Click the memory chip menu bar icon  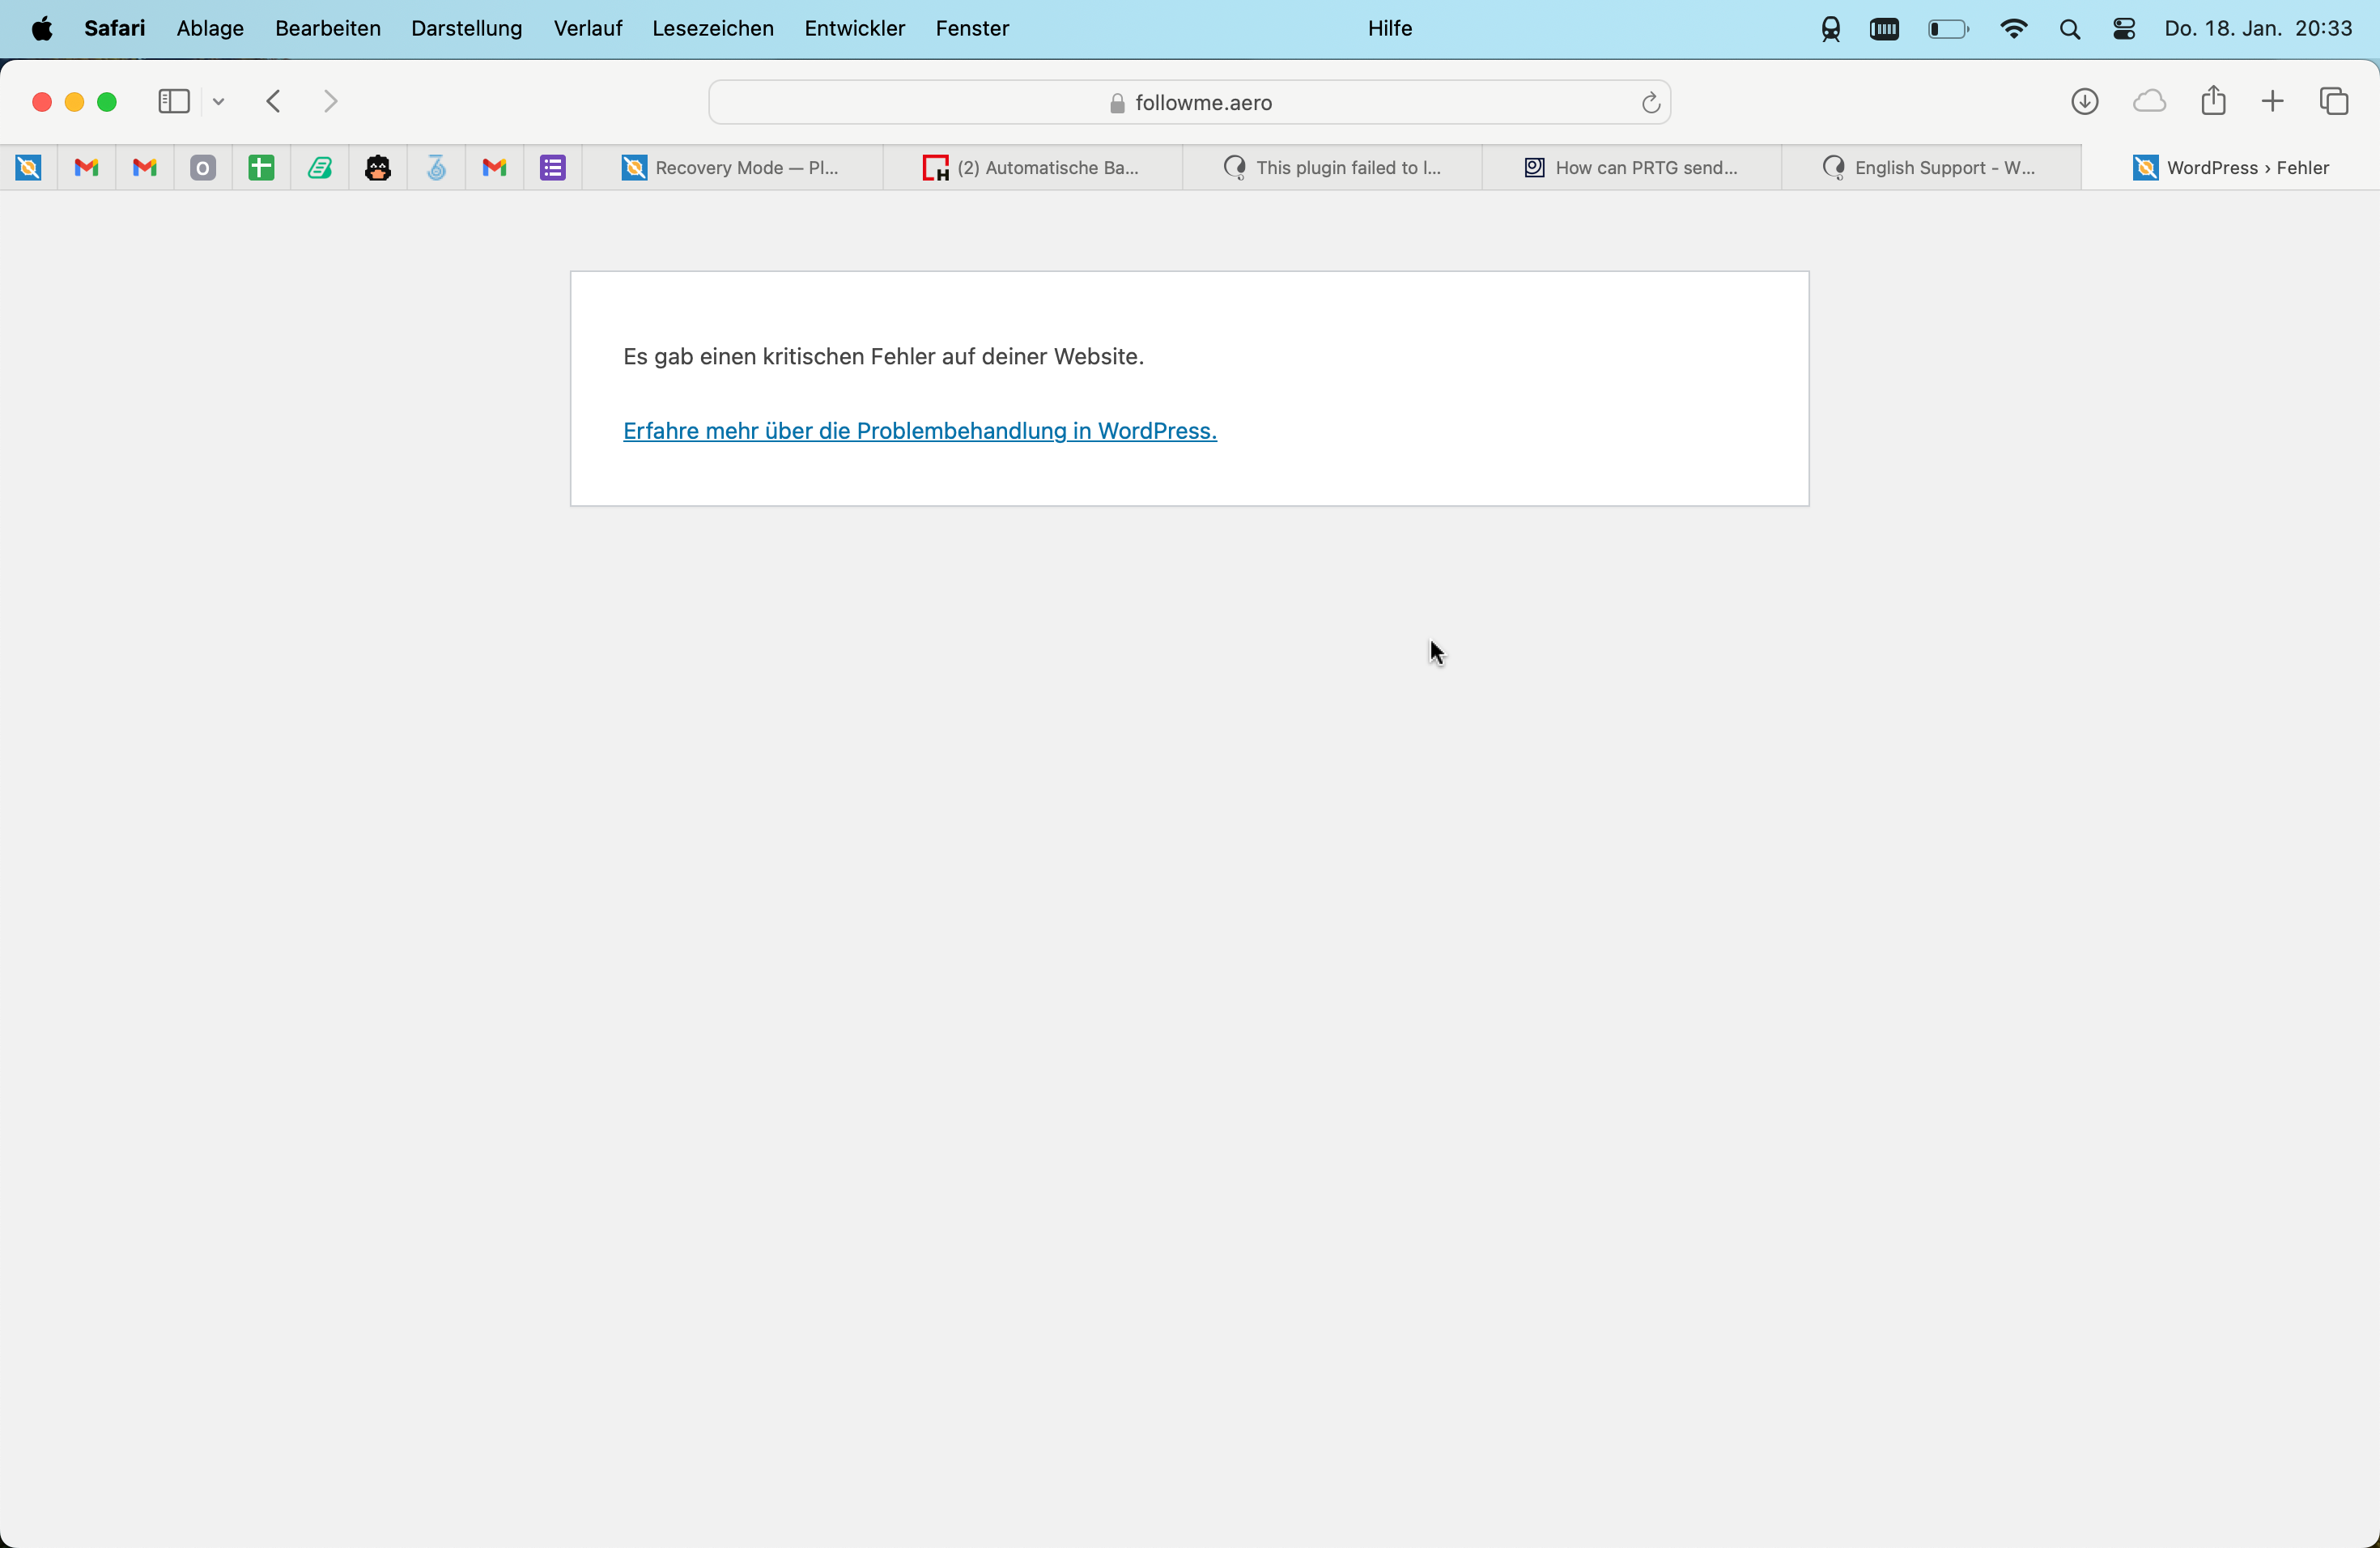click(1885, 30)
